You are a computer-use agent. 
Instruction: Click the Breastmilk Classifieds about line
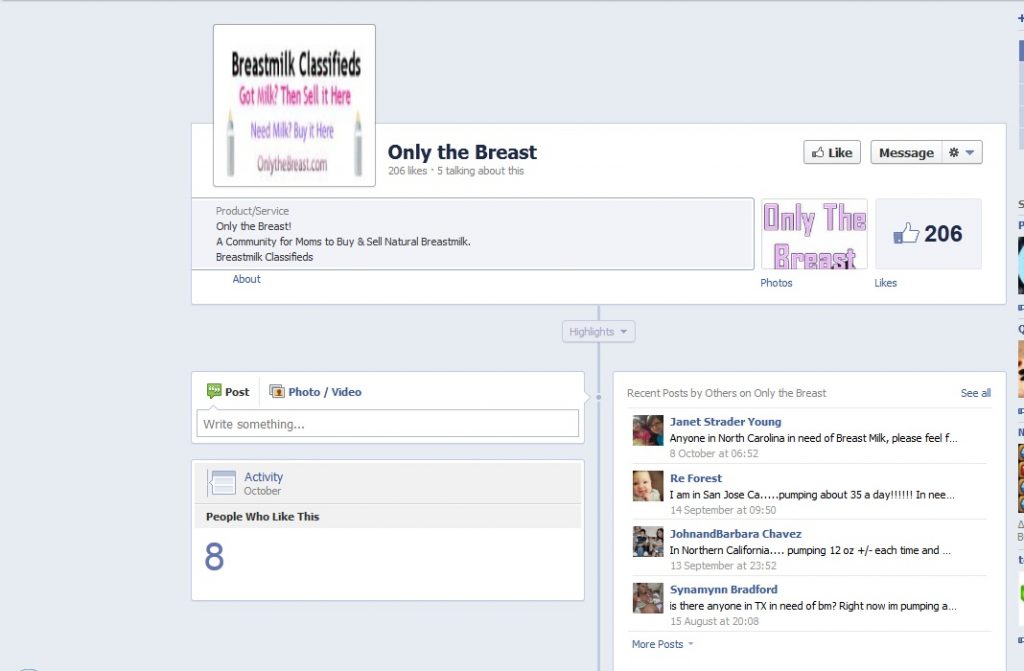pos(264,257)
